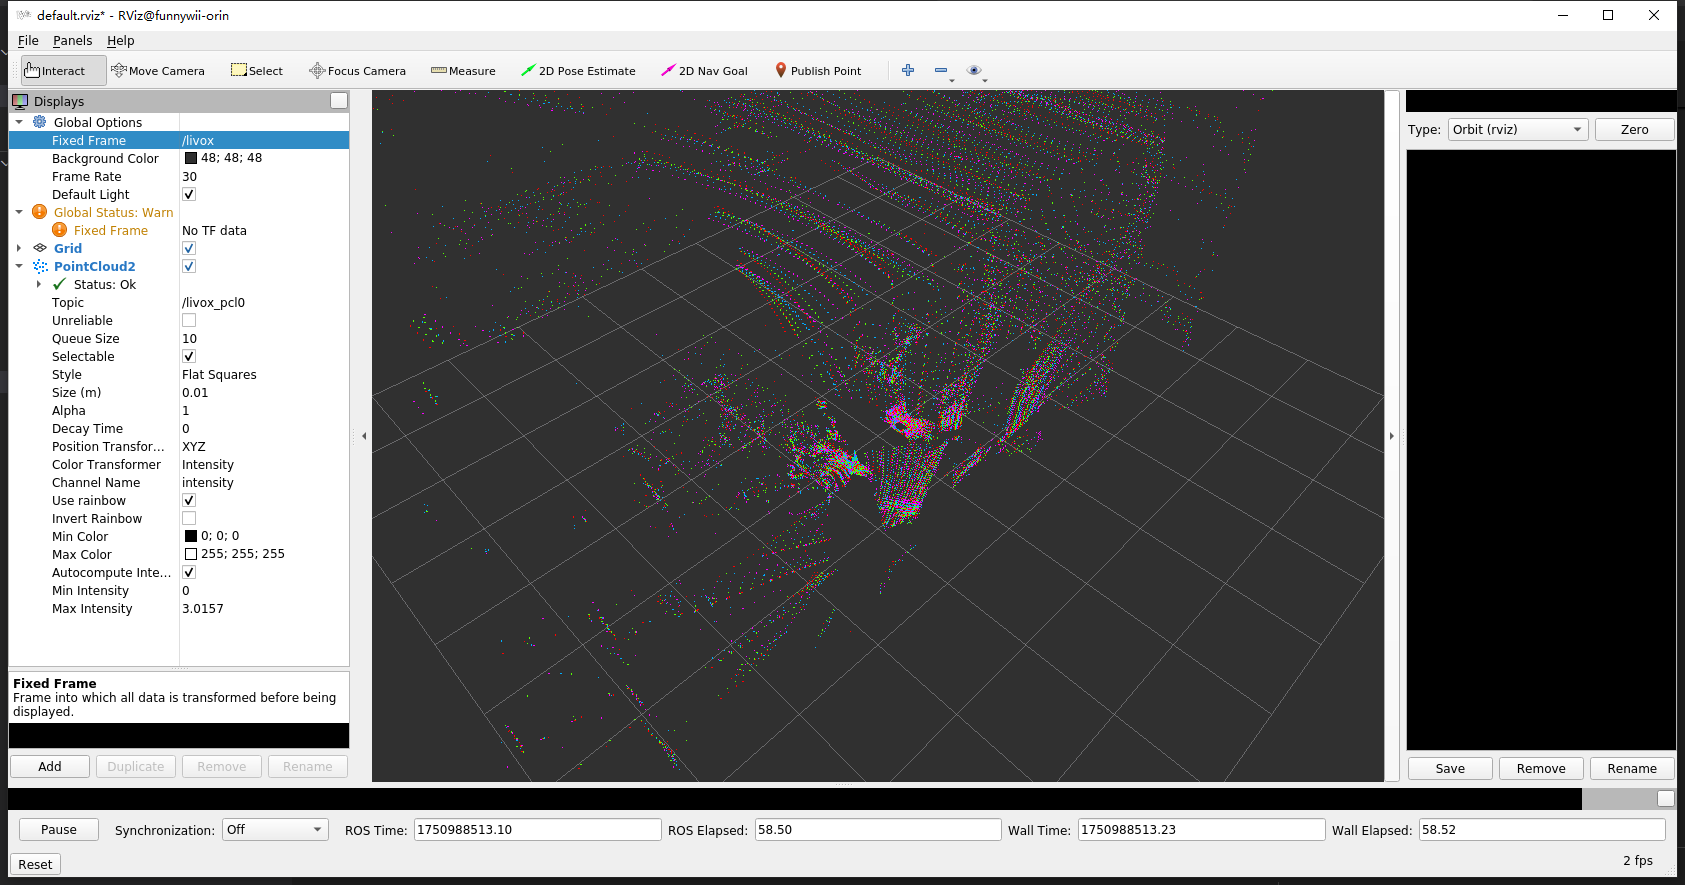Click the Global Status warning icon
The image size is (1685, 885).
tap(40, 212)
